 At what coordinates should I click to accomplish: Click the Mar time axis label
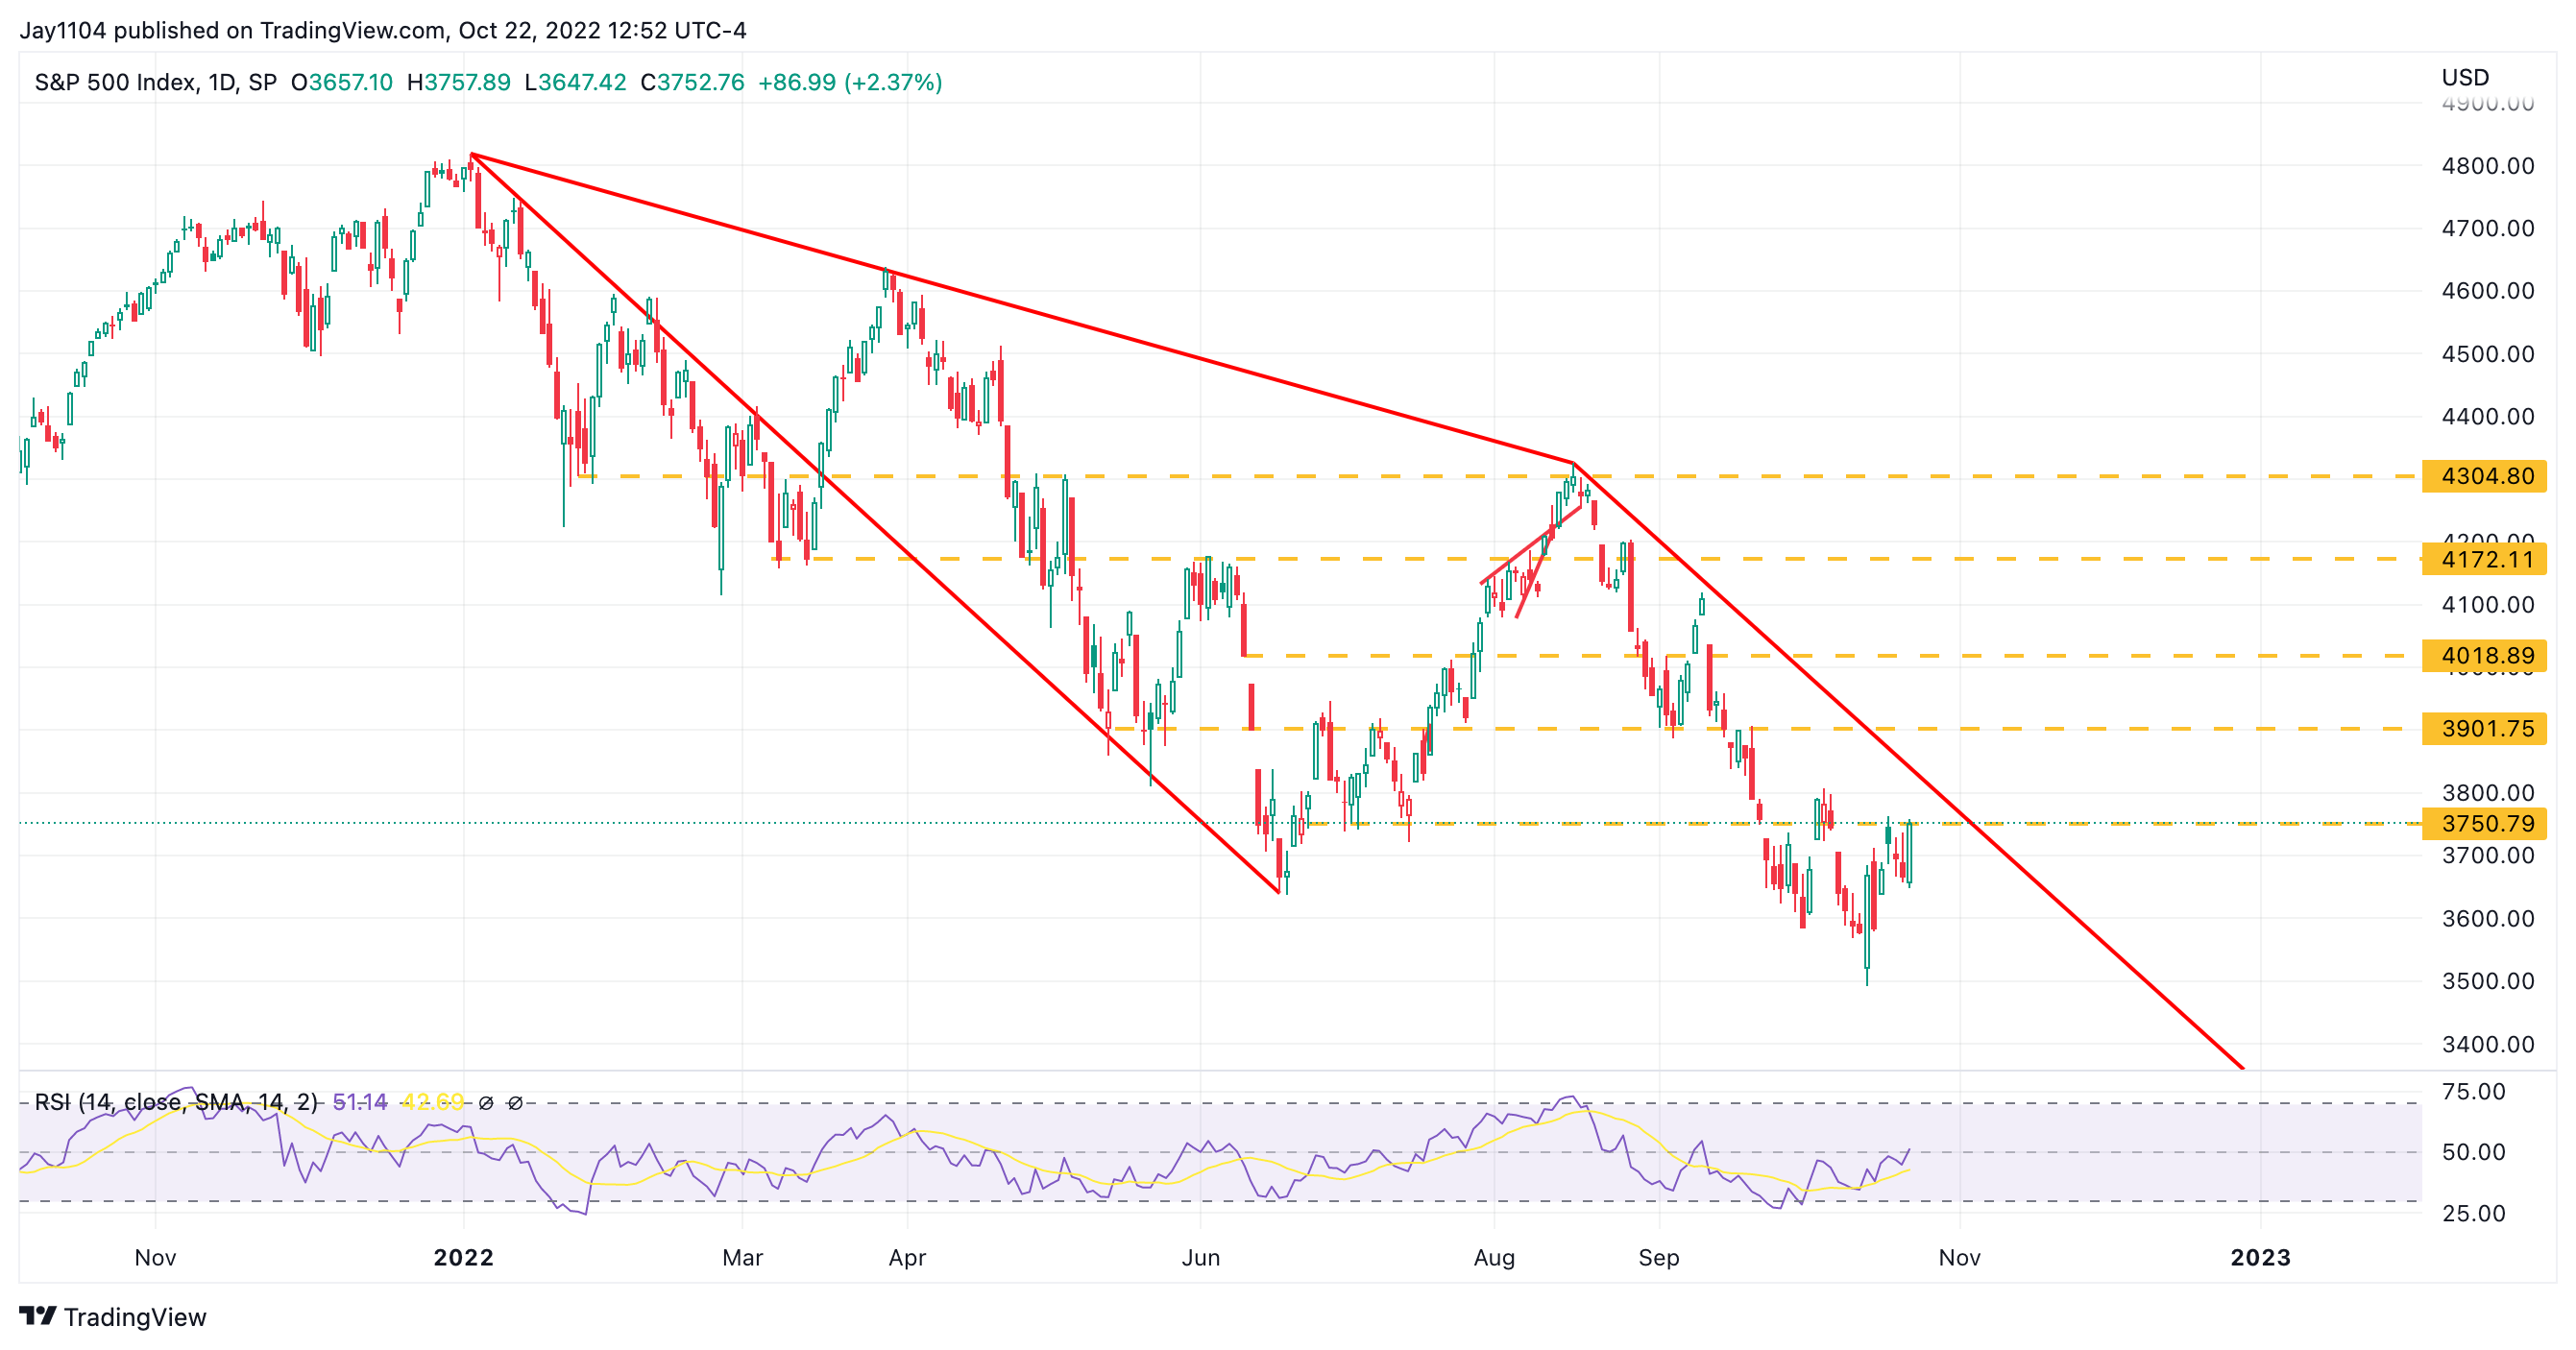[742, 1258]
